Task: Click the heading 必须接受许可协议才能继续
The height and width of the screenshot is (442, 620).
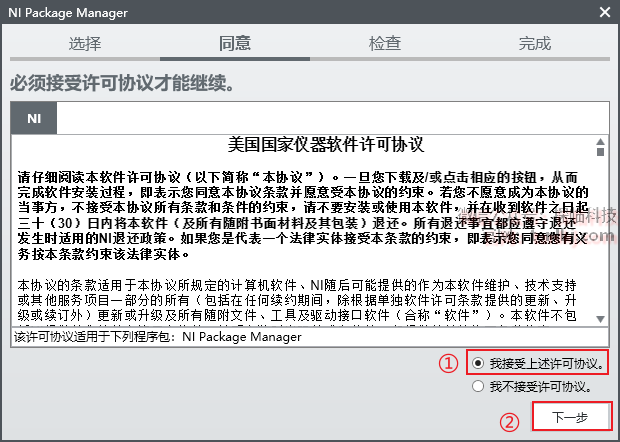Action: click(x=122, y=83)
